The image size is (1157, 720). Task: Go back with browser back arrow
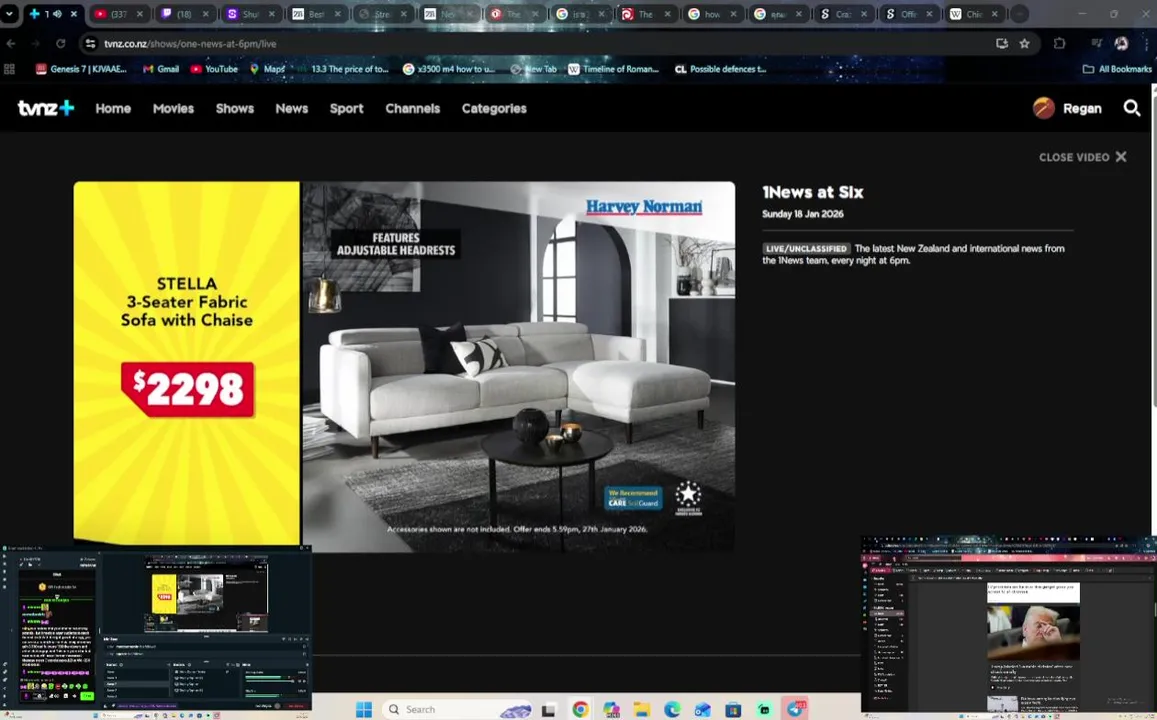(x=11, y=44)
